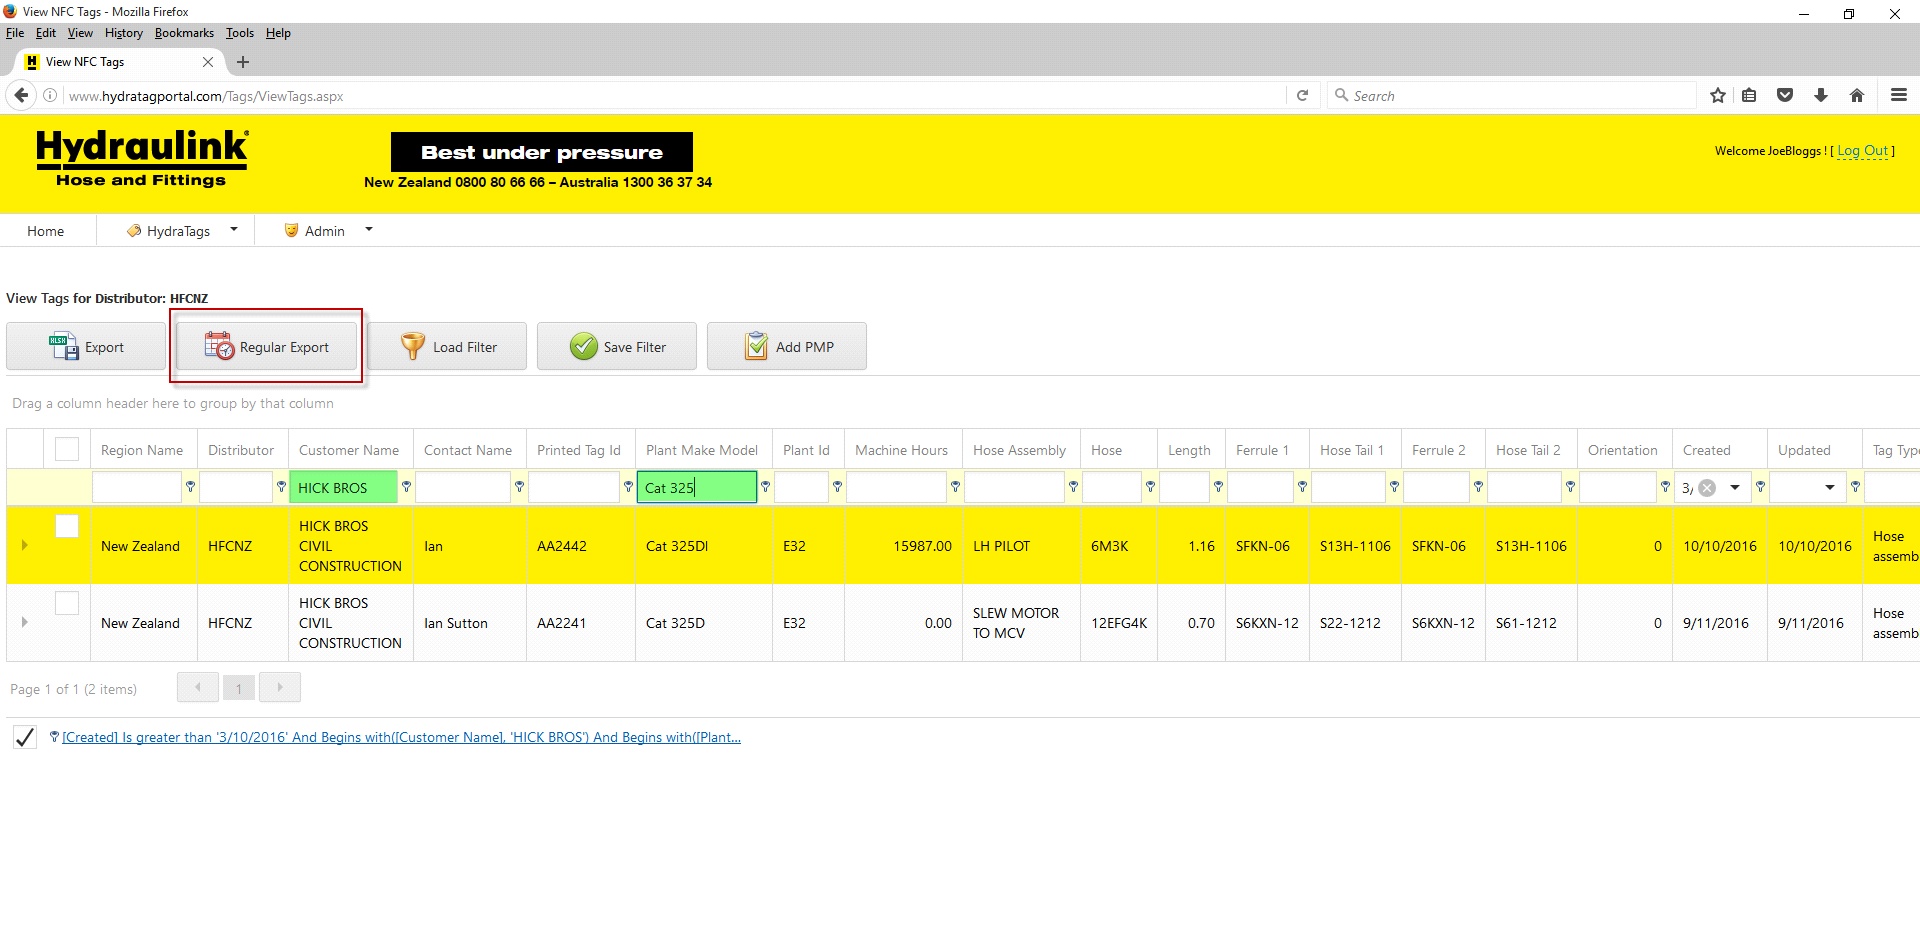Image resolution: width=1920 pixels, height=950 pixels.
Task: Click the Log Out link
Action: pos(1862,151)
